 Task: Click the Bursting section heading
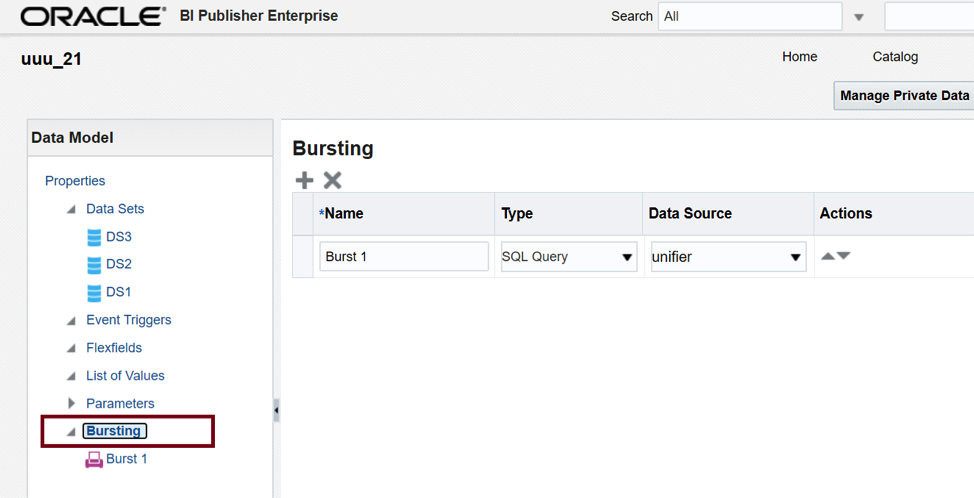point(333,148)
